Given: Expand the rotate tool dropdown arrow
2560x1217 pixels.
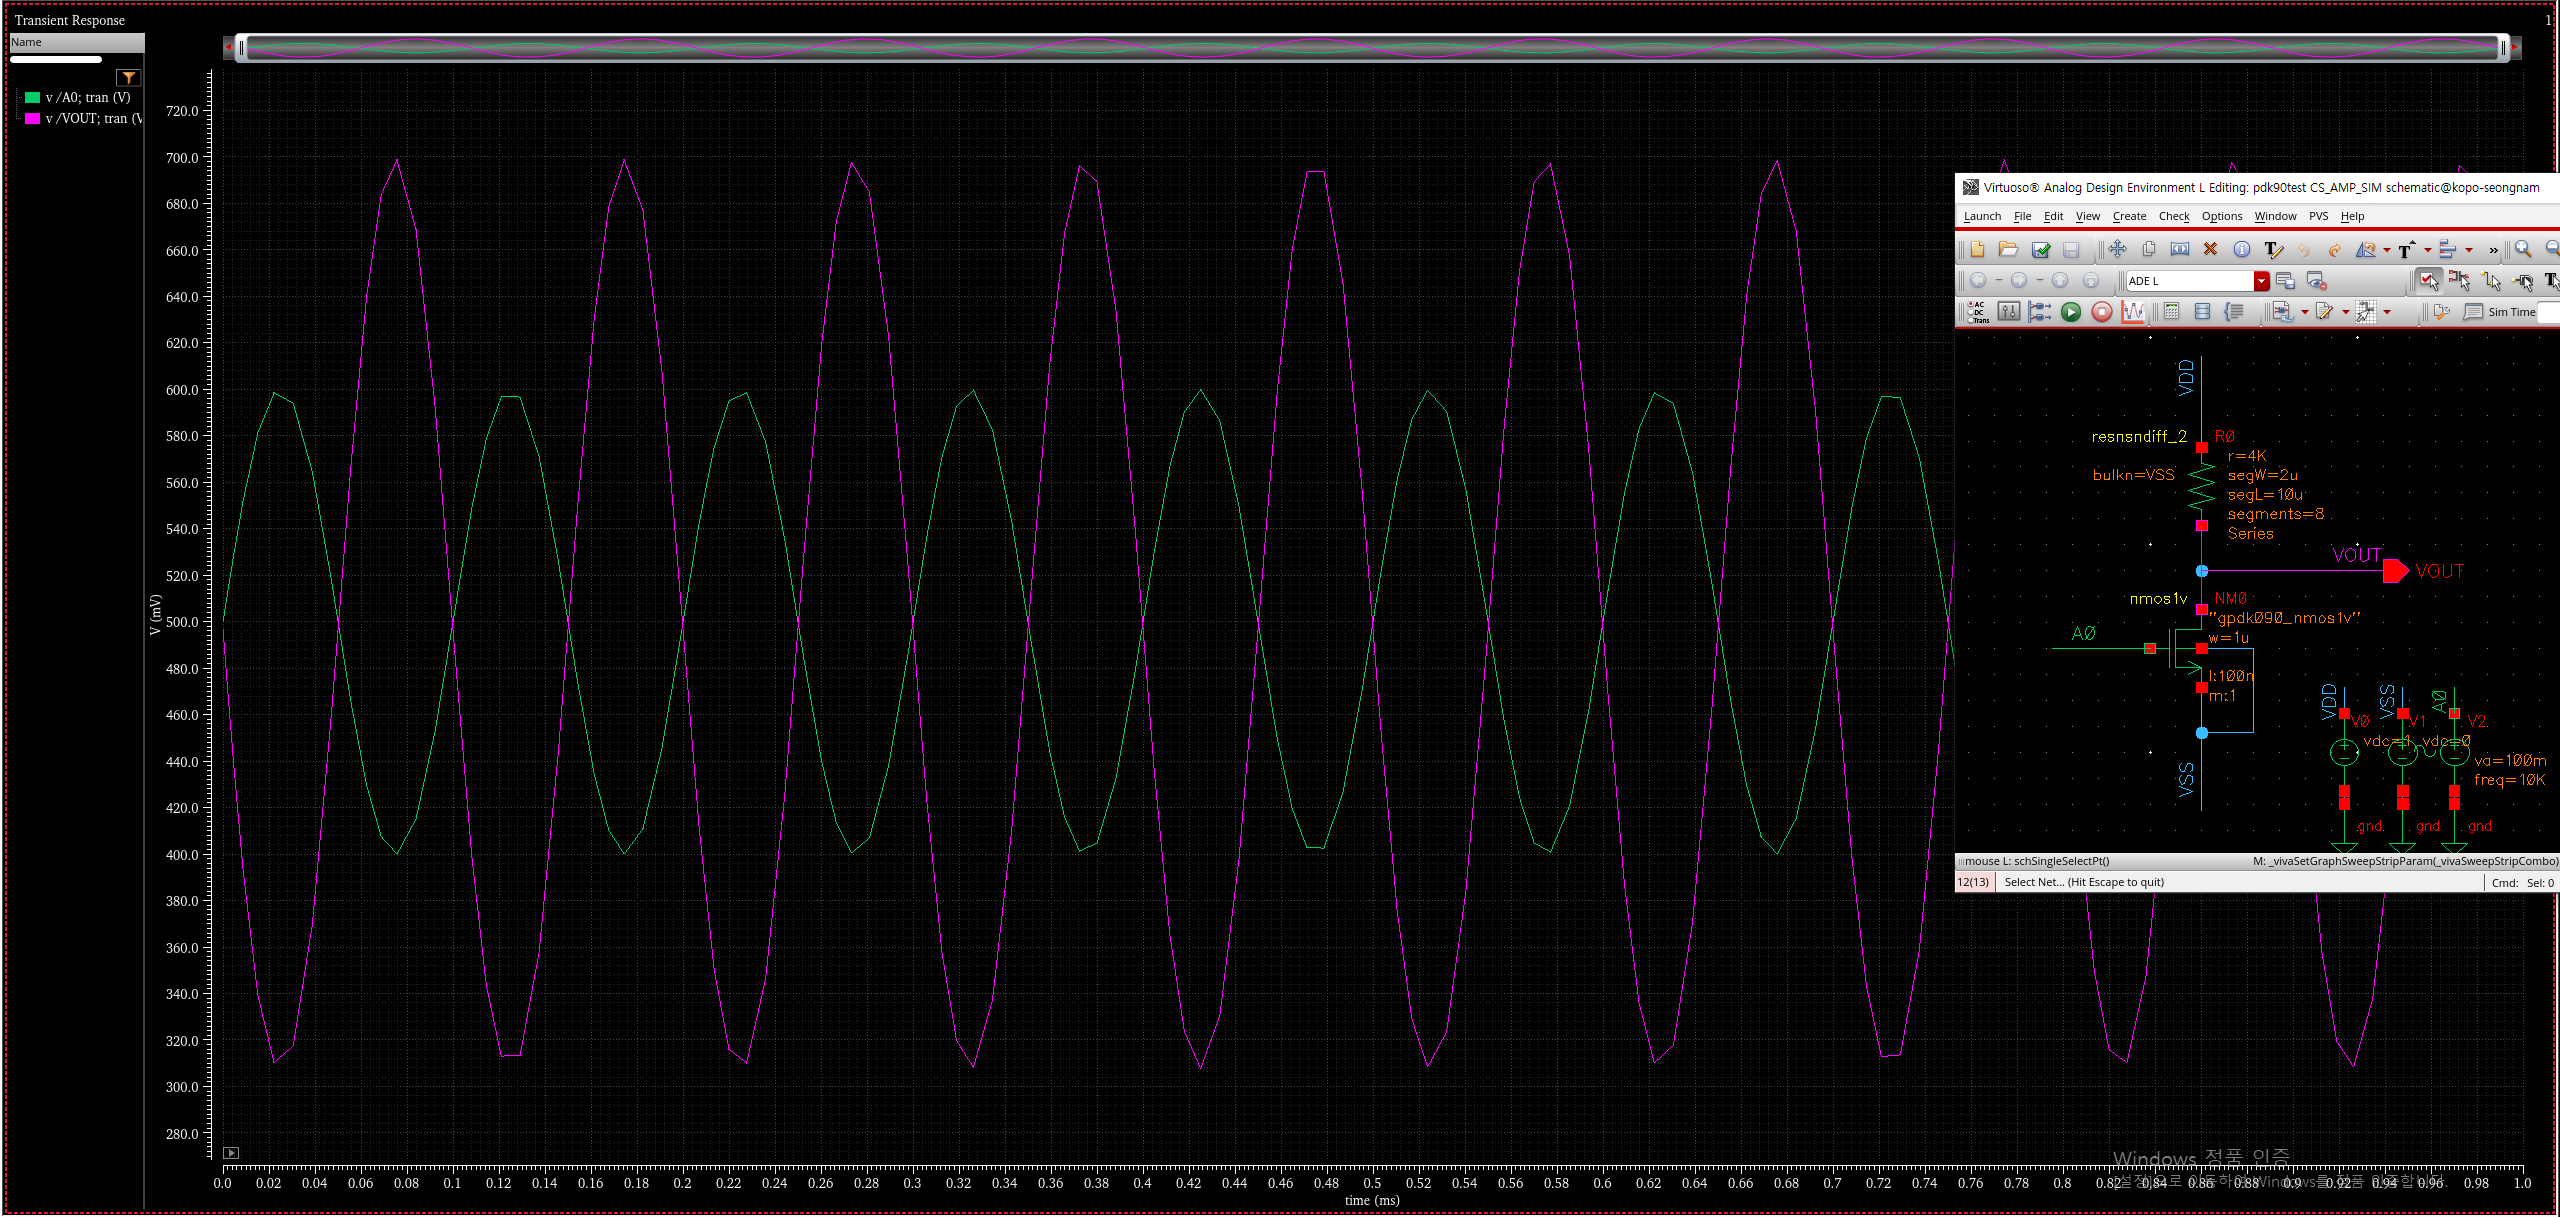Looking at the screenshot, I should point(2387,250).
